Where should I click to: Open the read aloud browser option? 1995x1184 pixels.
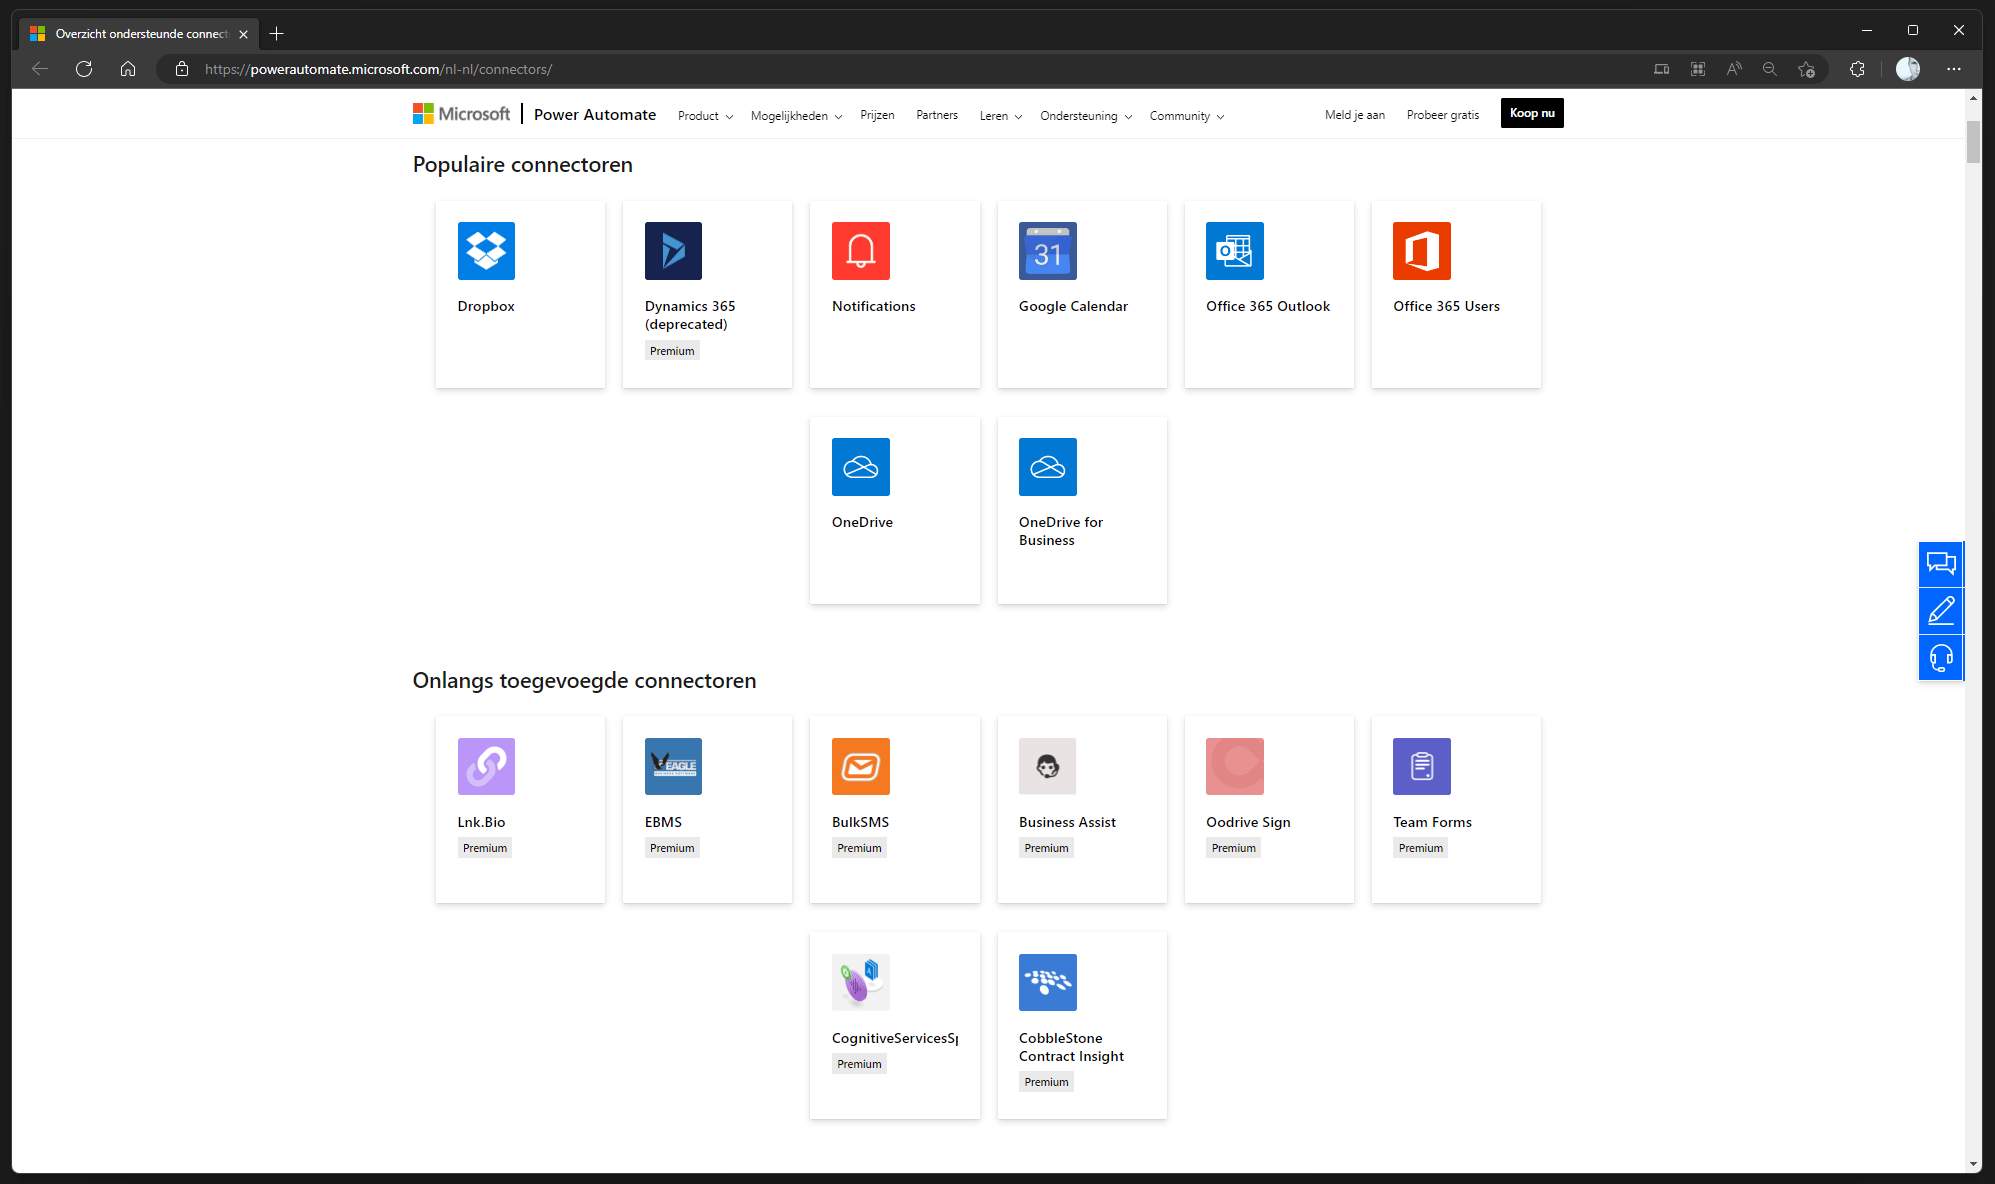point(1734,69)
